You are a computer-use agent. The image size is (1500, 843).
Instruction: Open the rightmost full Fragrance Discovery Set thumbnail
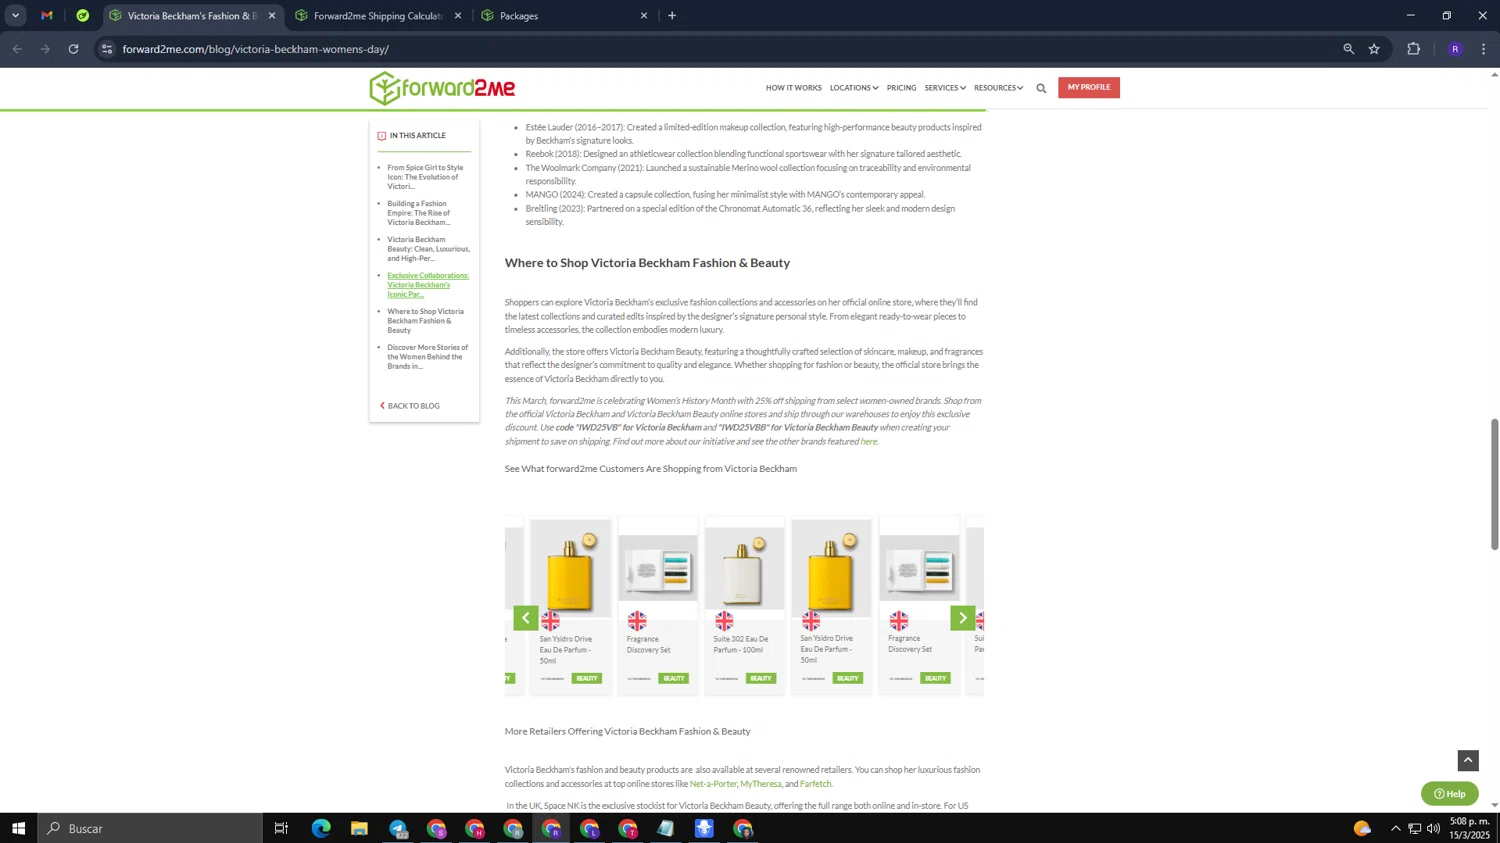coord(919,569)
